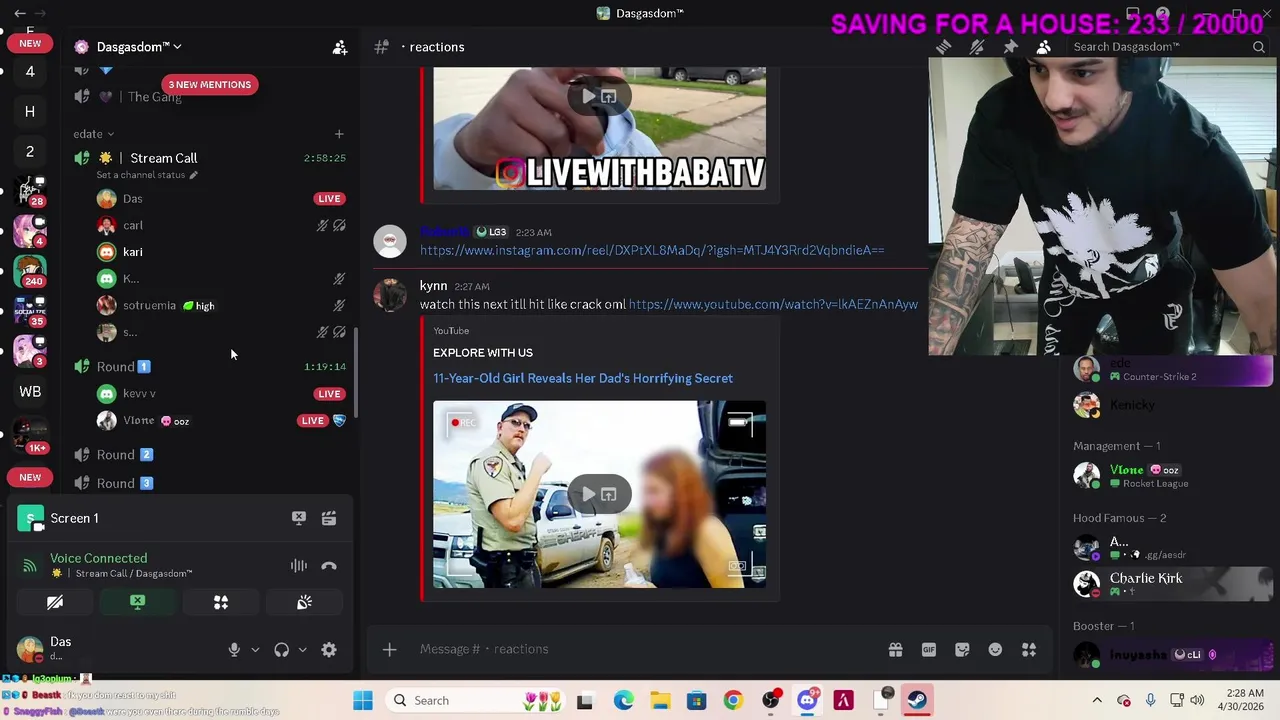The width and height of the screenshot is (1280, 720).
Task: Open Das user avatar in bottom panel
Action: [30, 649]
